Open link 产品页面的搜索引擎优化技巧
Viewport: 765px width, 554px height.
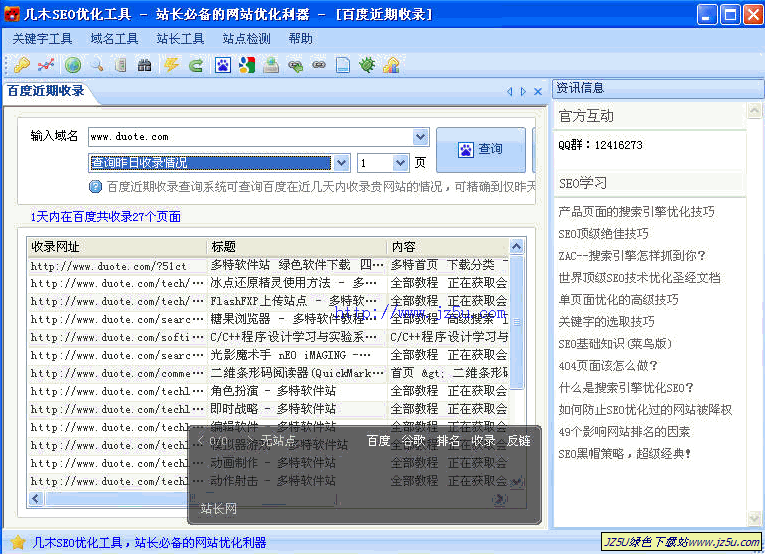pos(637,212)
